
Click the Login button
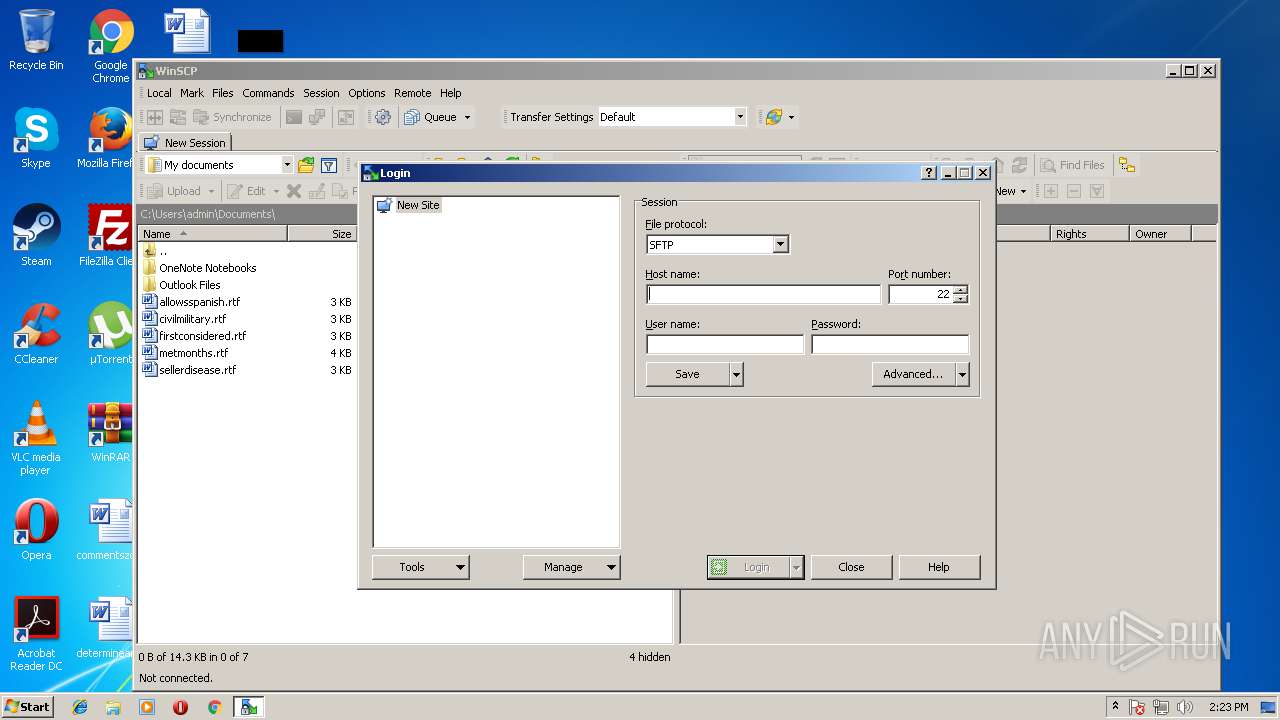(748, 567)
